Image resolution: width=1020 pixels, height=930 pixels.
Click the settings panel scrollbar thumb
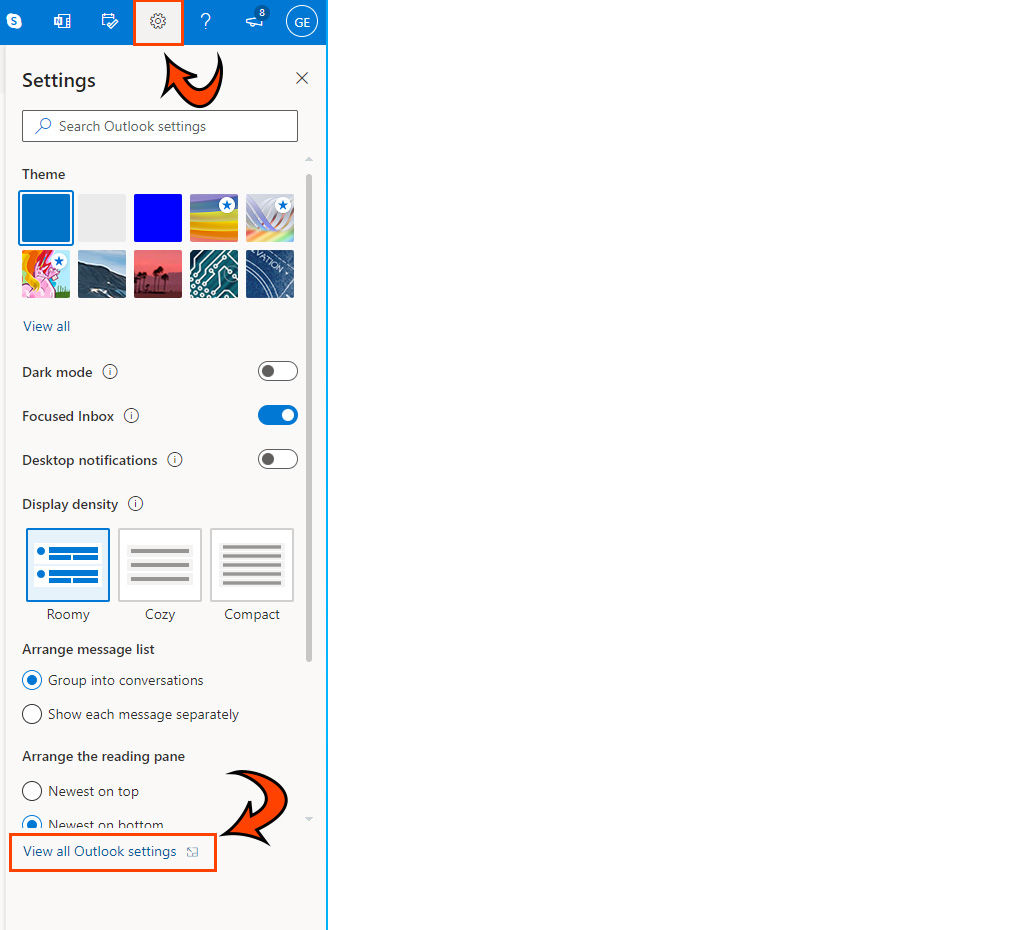pos(309,418)
